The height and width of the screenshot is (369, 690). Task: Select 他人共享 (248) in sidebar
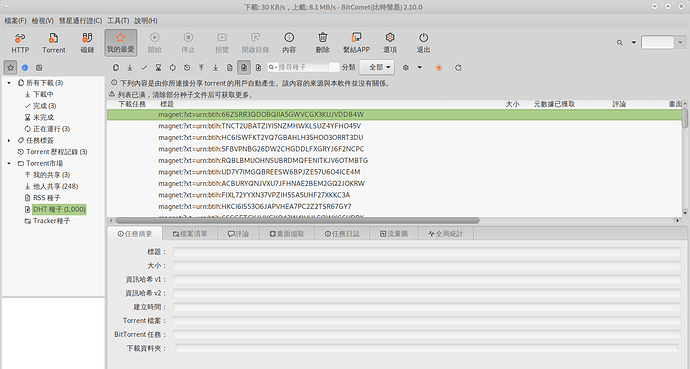(55, 186)
